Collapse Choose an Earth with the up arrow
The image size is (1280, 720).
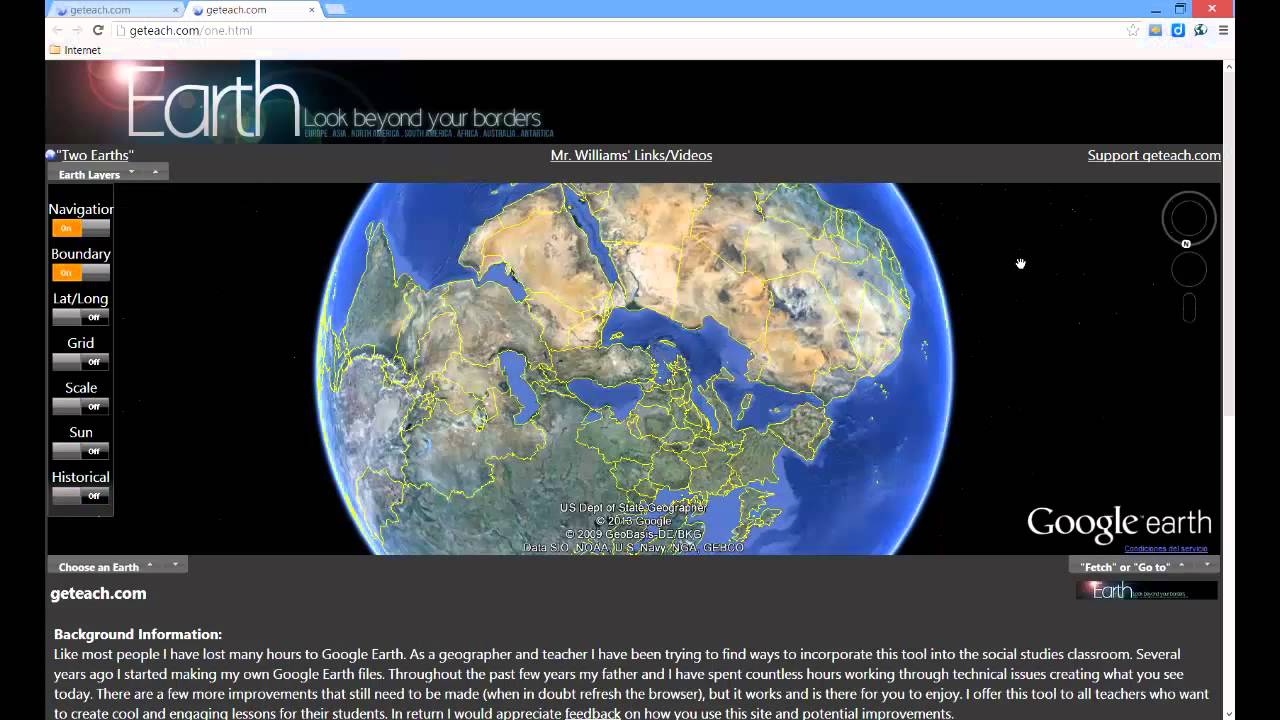150,565
